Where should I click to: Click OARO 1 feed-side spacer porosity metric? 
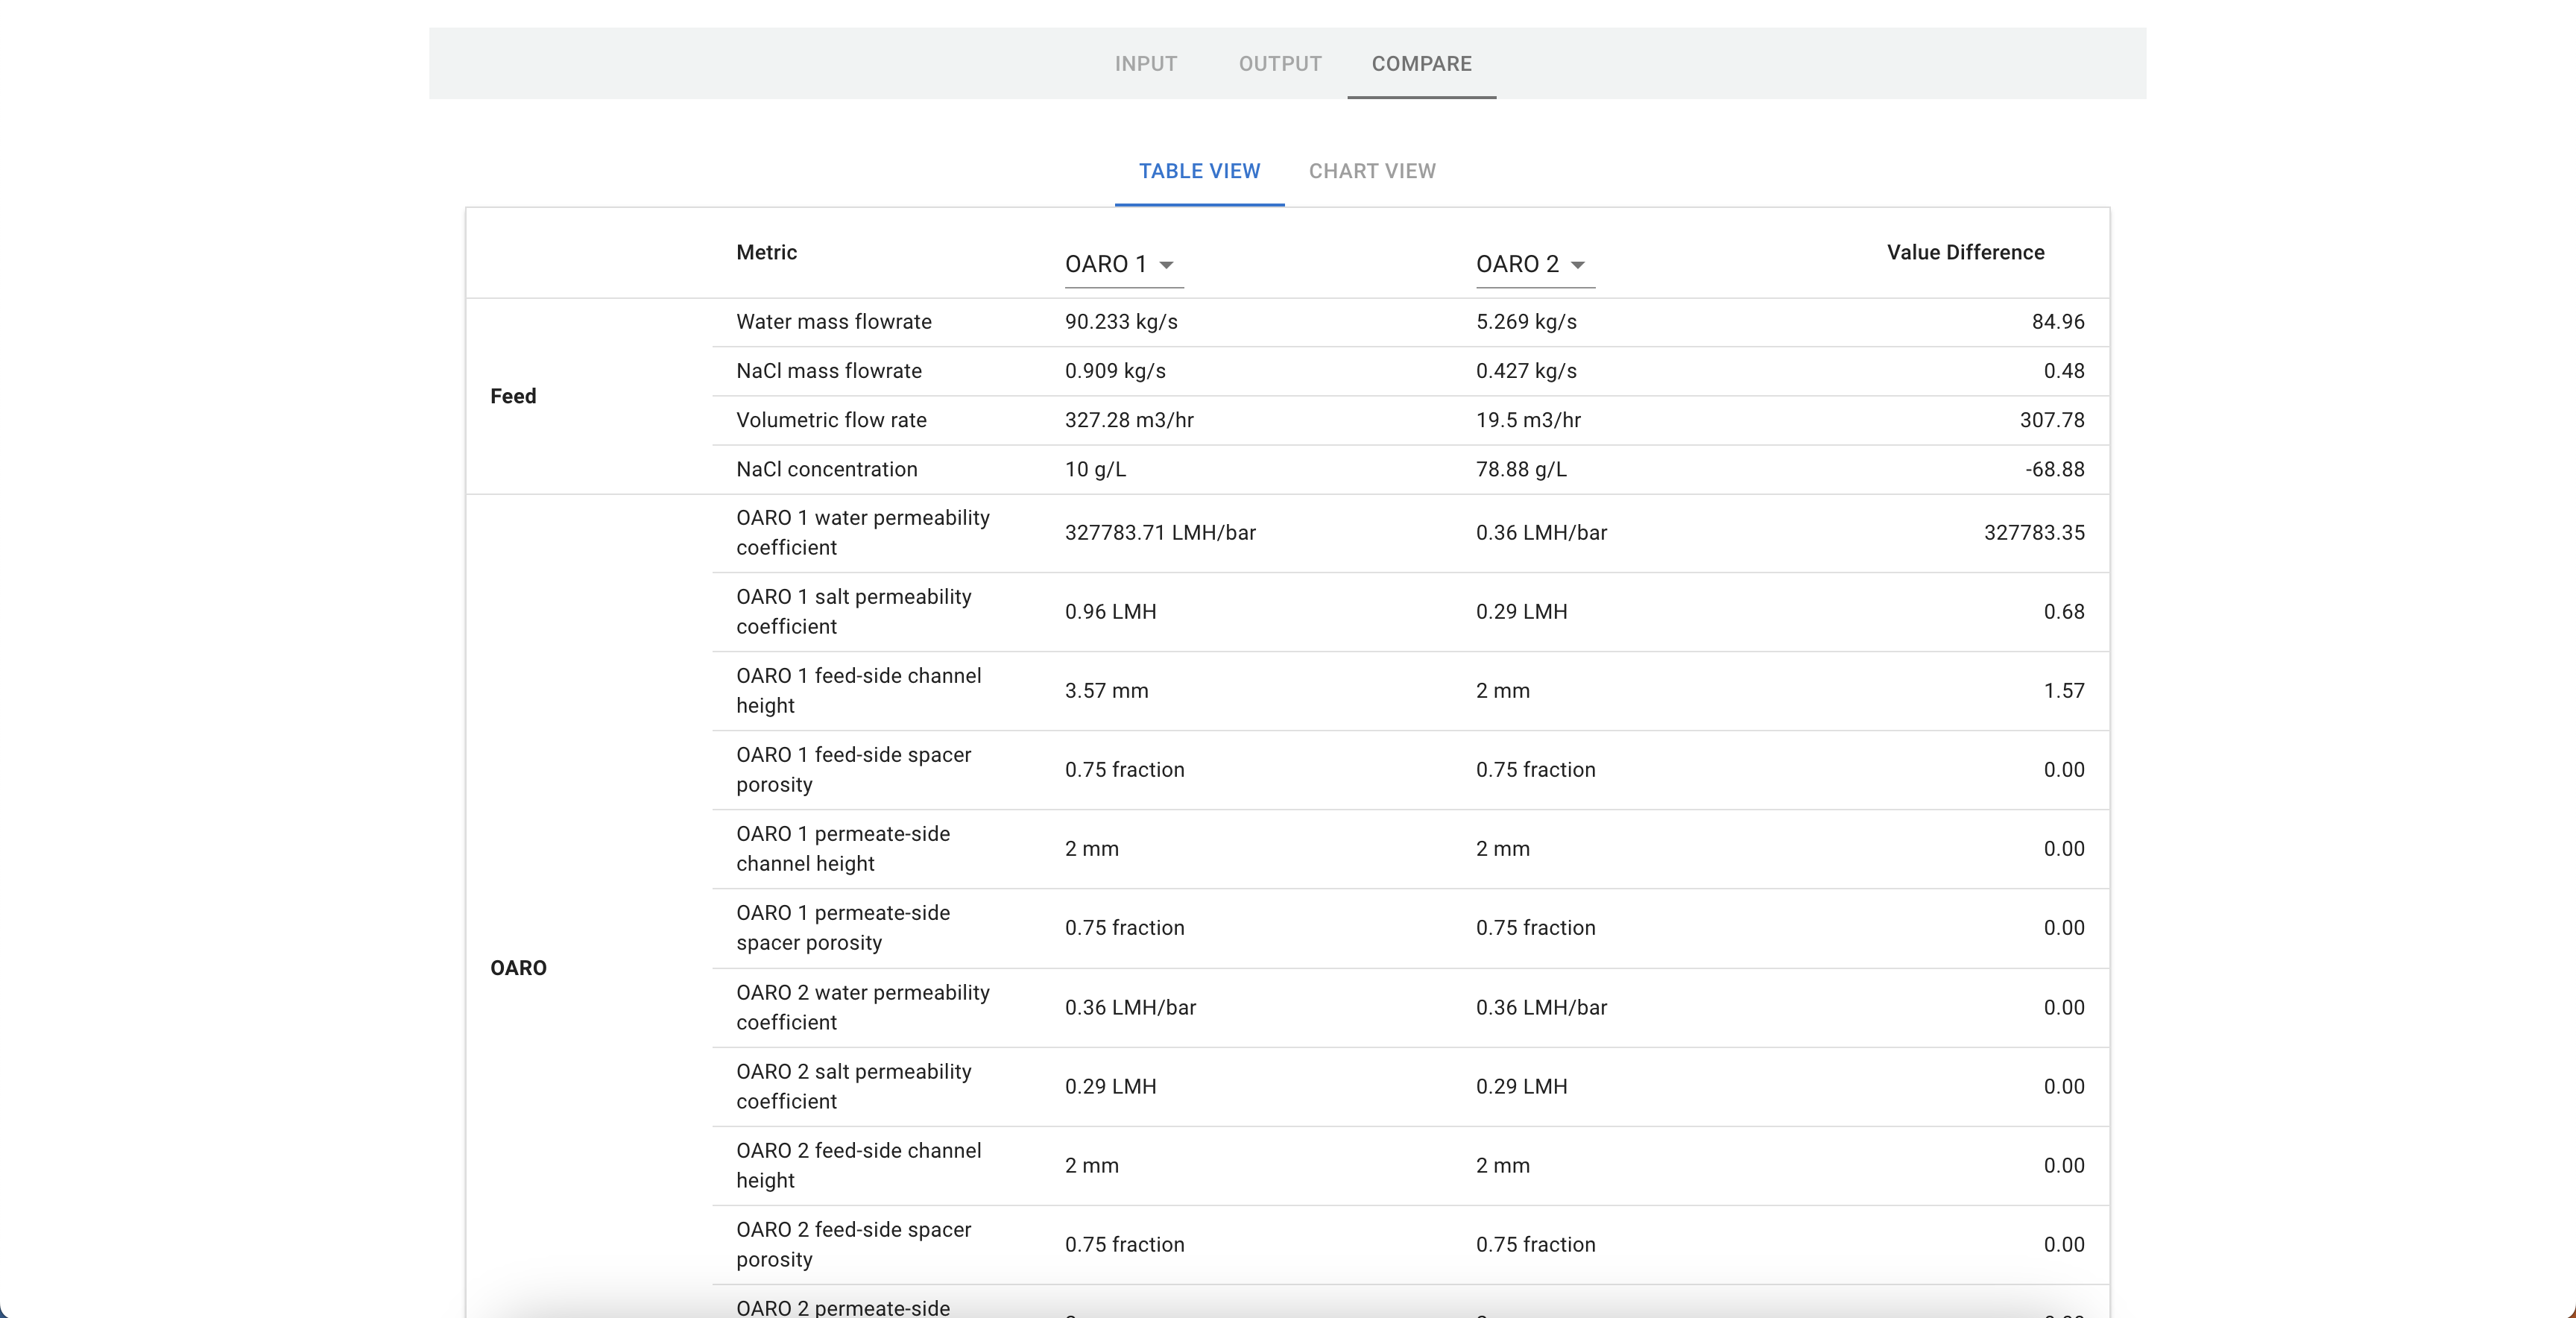854,770
